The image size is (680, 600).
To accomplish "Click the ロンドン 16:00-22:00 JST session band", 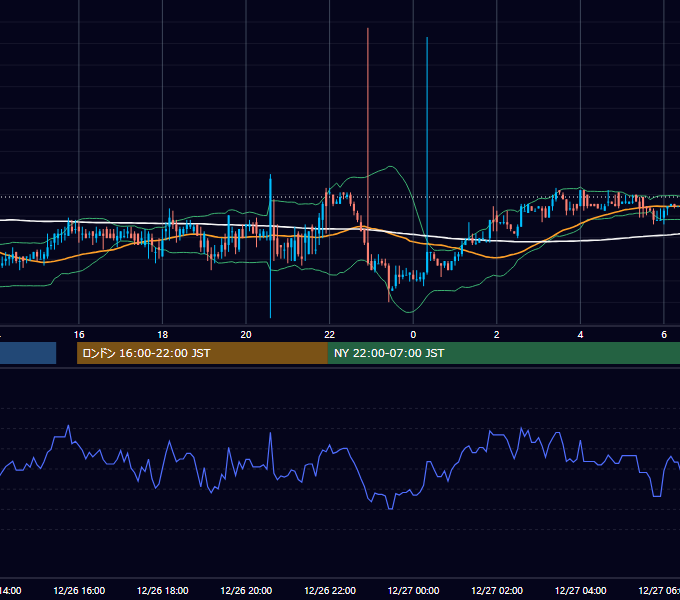I will [x=202, y=353].
